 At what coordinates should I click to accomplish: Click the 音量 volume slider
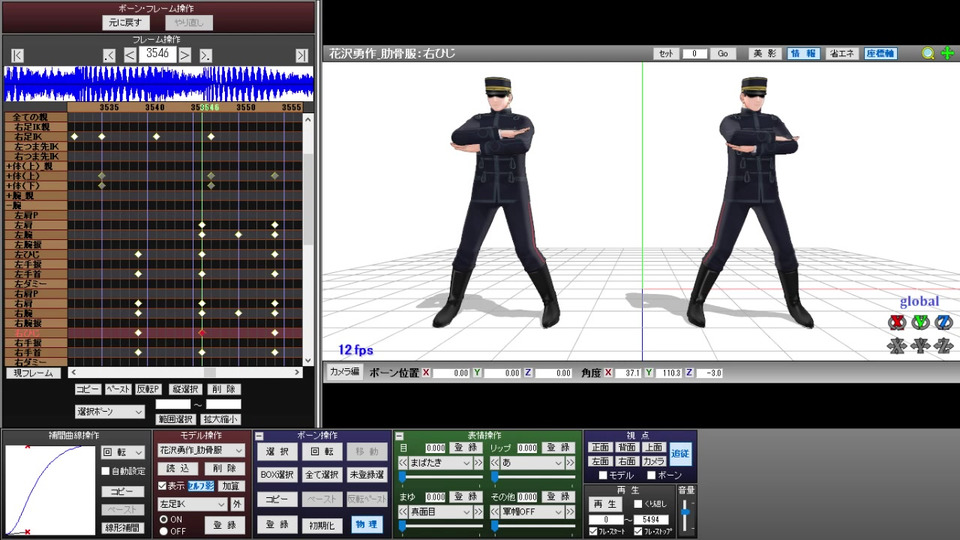(685, 513)
